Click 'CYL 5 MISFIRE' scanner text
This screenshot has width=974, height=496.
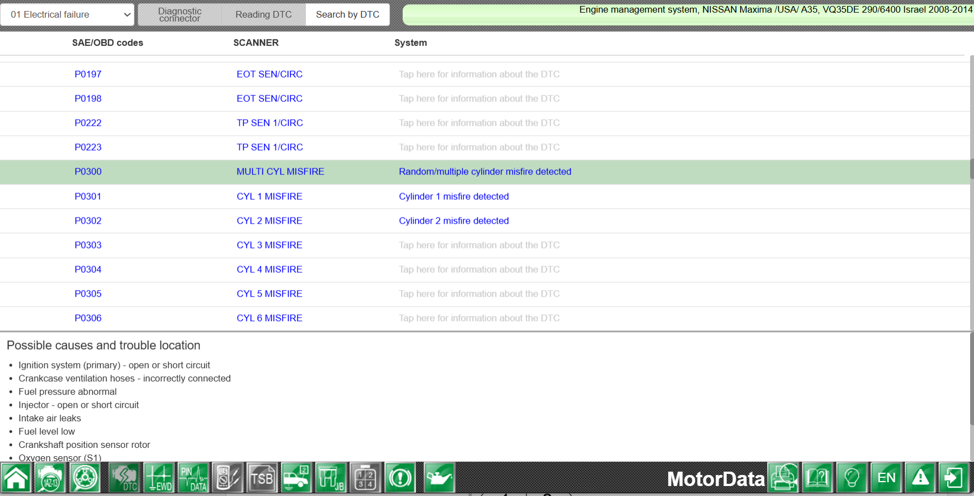pyautogui.click(x=269, y=293)
